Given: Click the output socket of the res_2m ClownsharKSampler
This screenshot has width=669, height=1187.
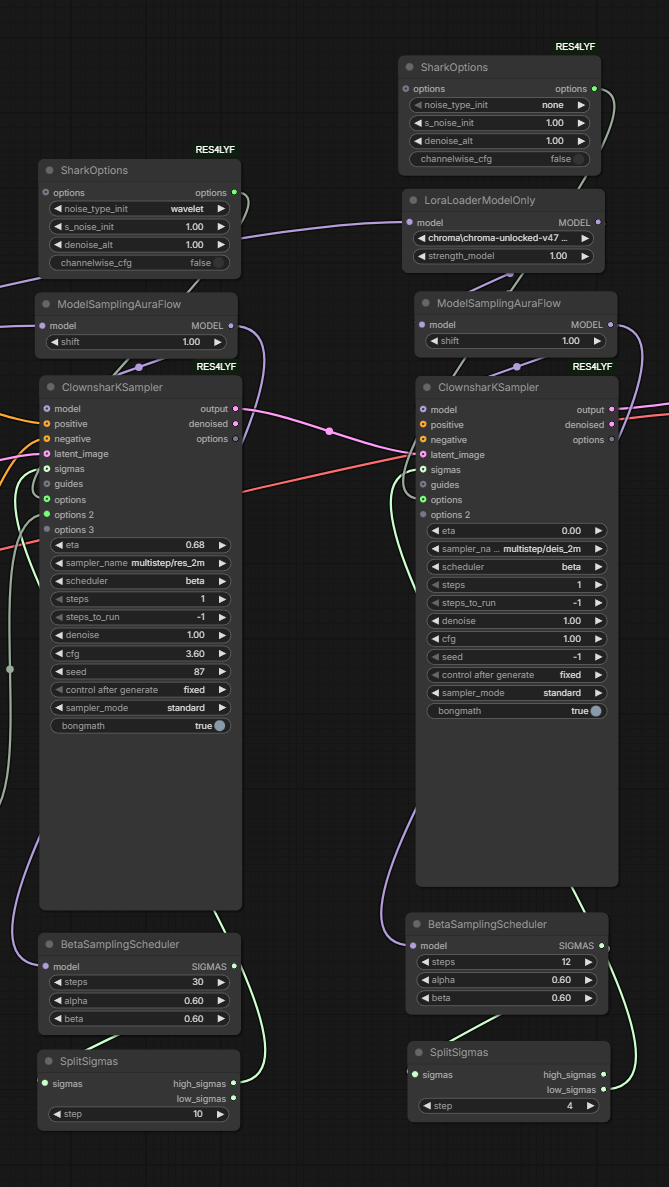Looking at the screenshot, I should click(x=235, y=409).
